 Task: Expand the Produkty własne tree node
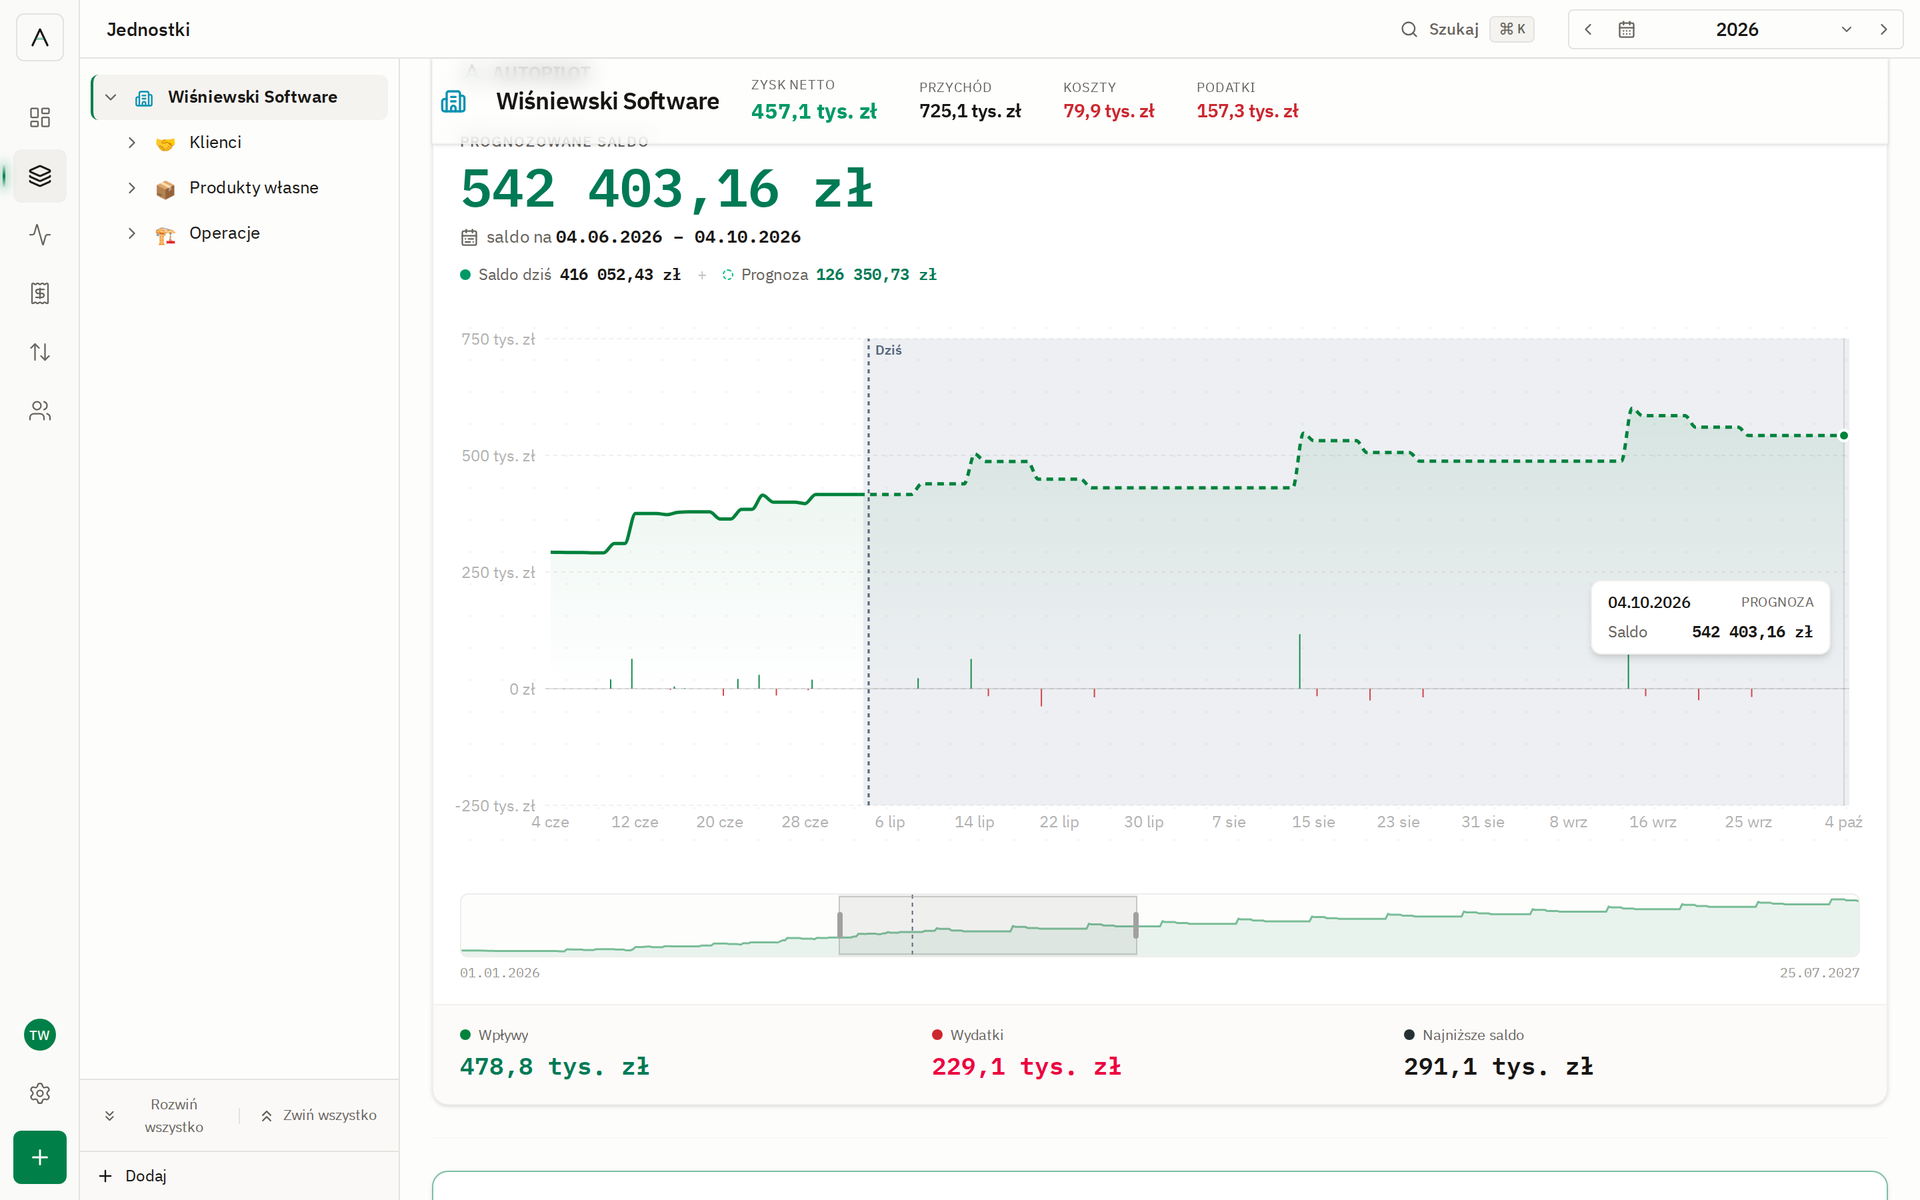point(131,188)
